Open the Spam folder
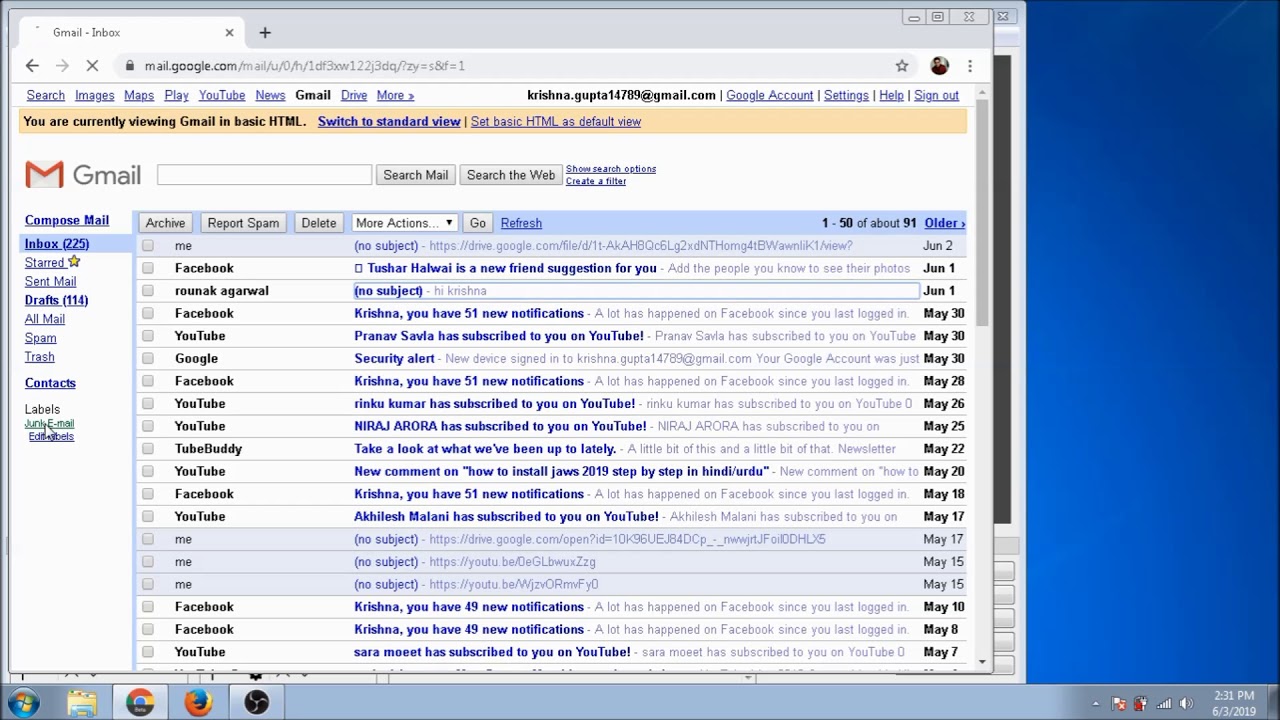This screenshot has width=1280, height=720. [x=40, y=338]
